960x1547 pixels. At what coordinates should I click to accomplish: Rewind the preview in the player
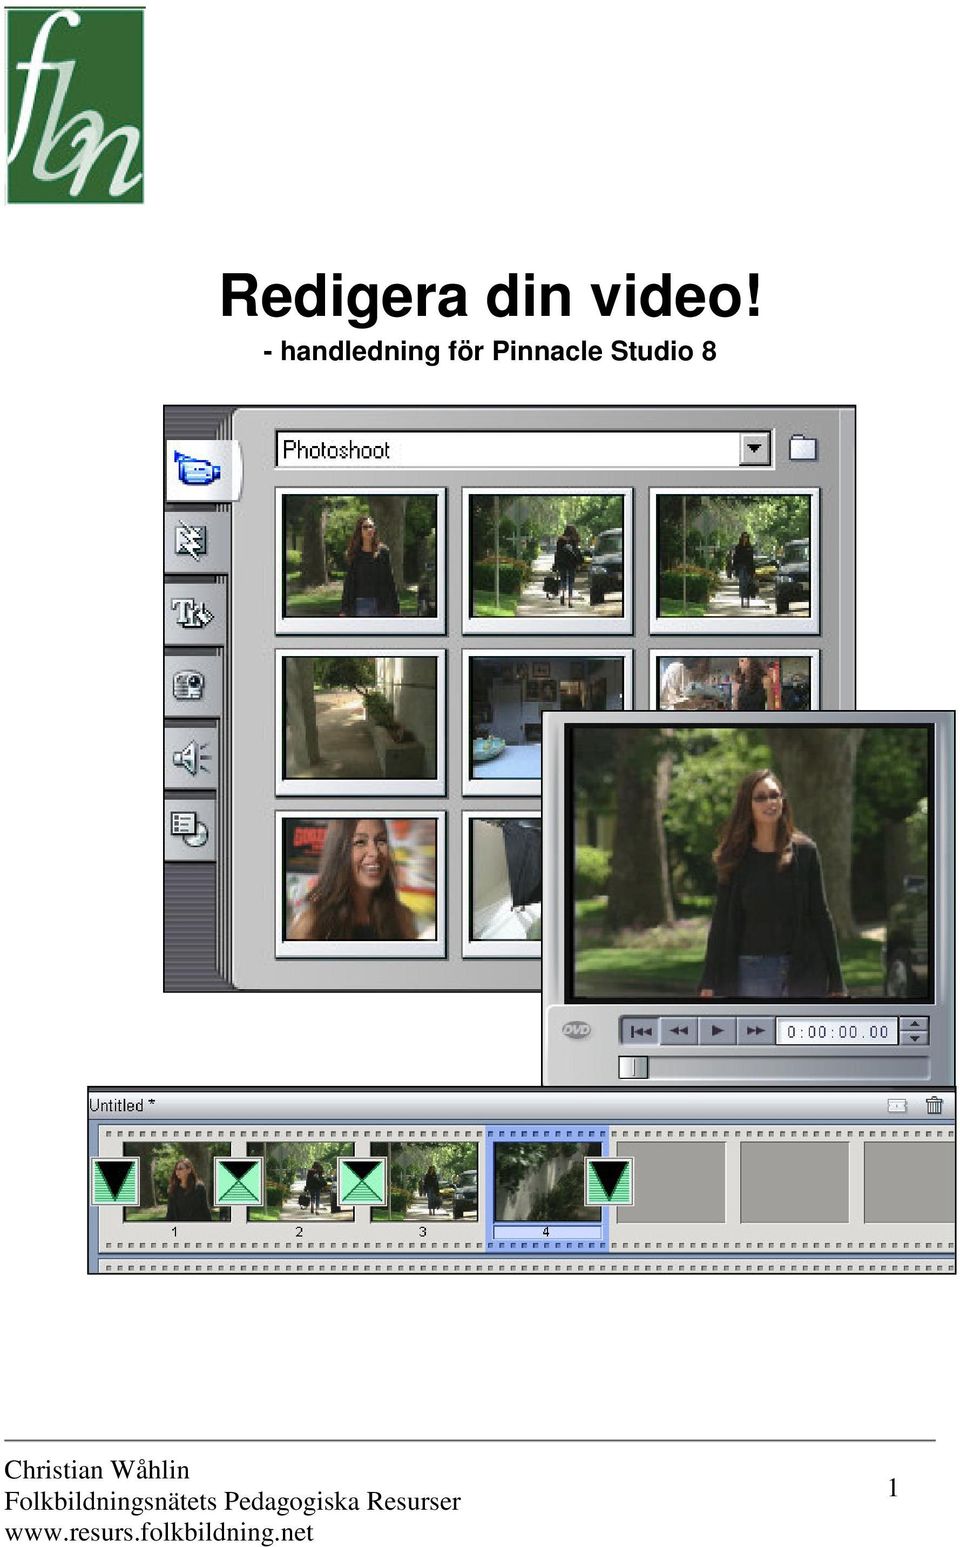679,1031
